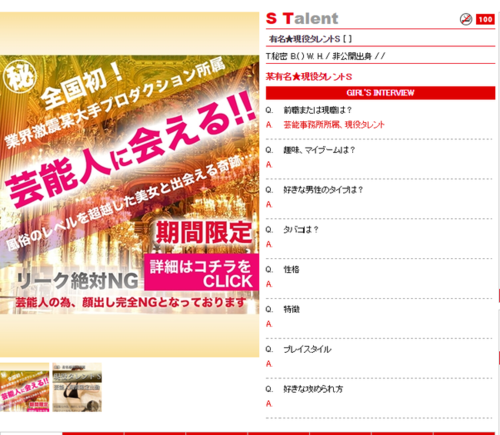
Task: Open the first golden banner thumbnail
Action: (24, 387)
